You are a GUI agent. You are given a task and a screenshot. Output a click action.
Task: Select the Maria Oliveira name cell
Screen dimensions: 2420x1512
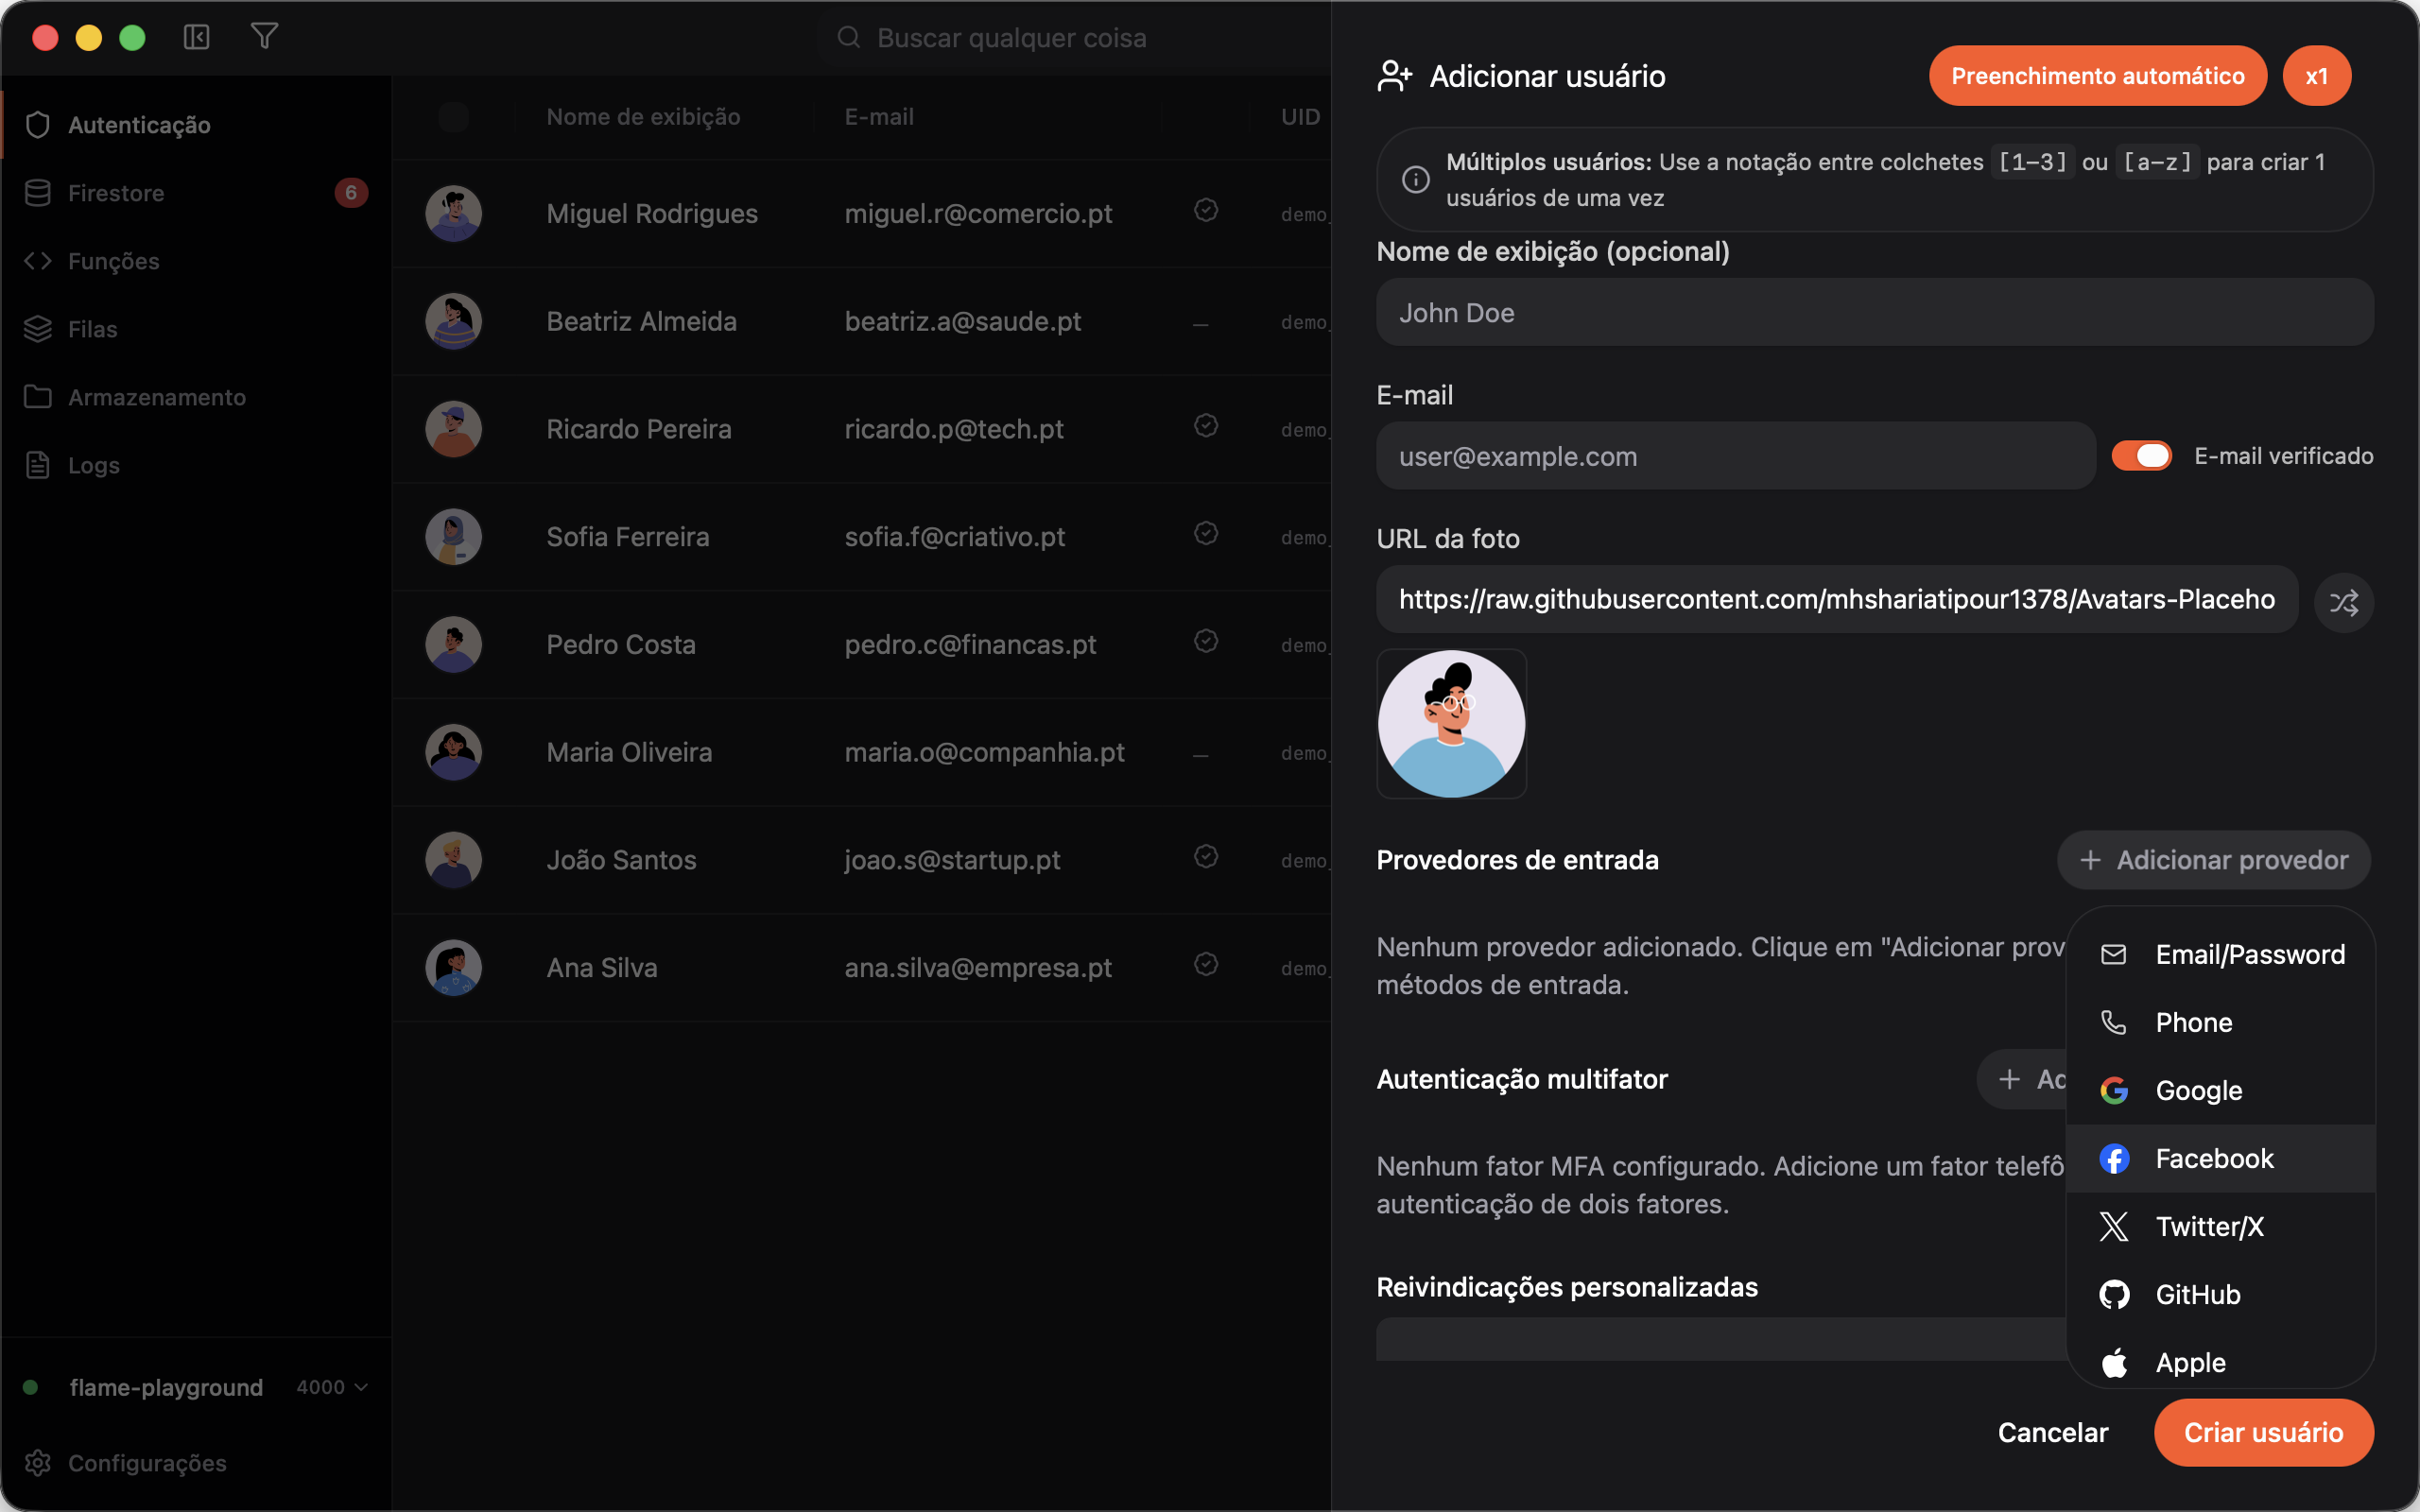(629, 753)
